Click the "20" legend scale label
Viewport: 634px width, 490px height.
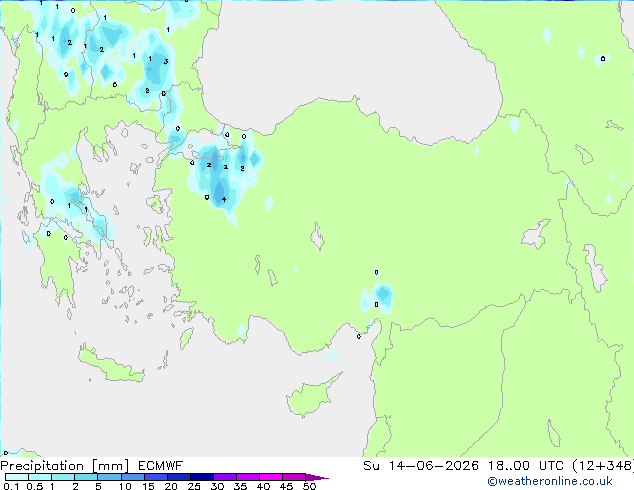171,486
